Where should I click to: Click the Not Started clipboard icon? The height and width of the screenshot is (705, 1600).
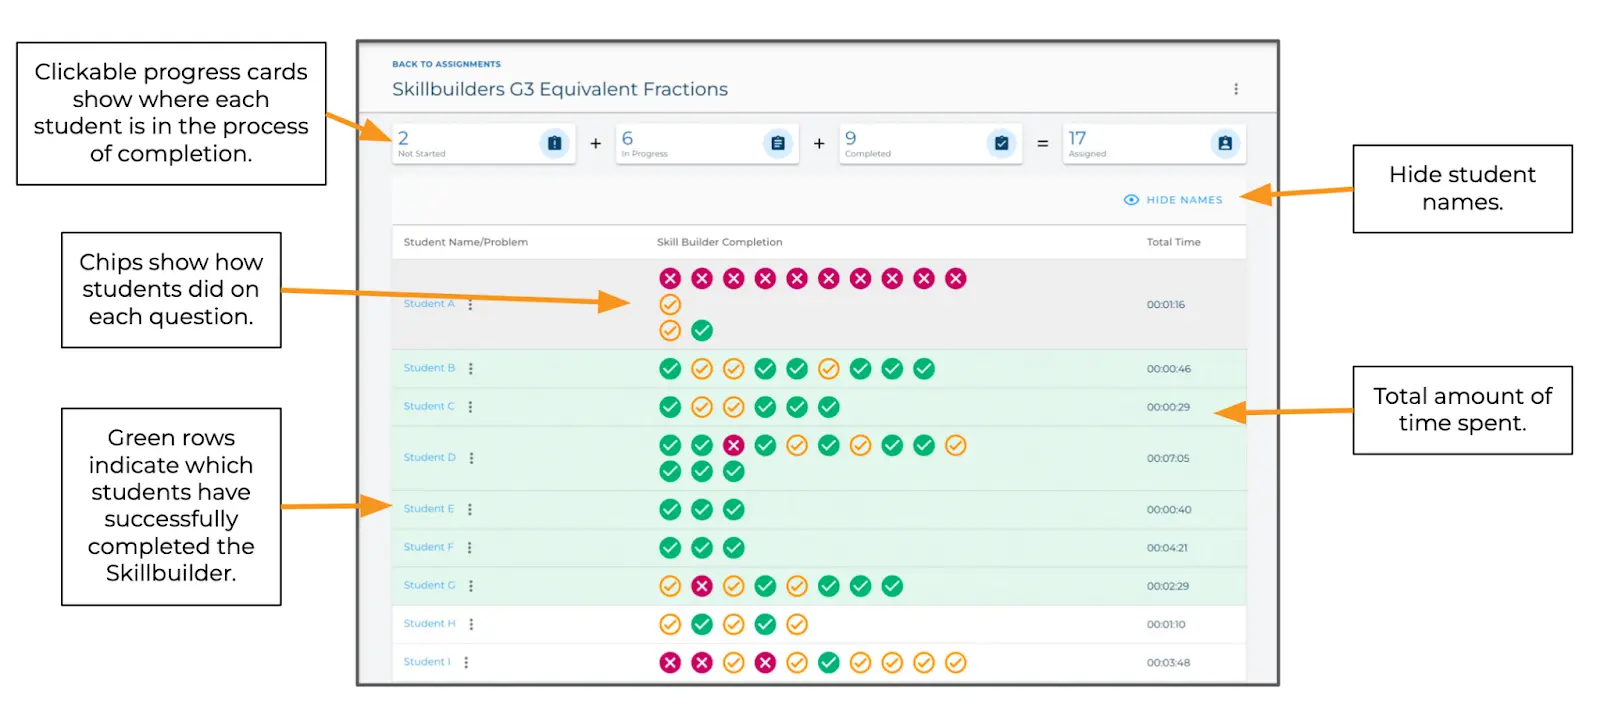(x=555, y=144)
